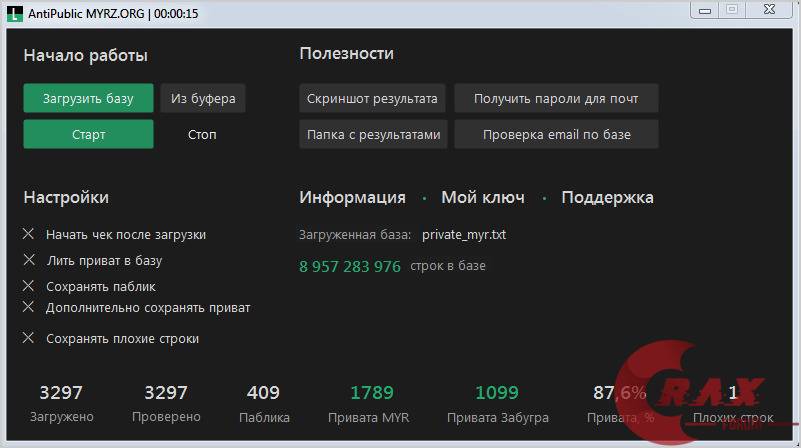Viewport: 801px width, 448px height.
Task: Start checking with the Старт button
Action: tap(88, 134)
